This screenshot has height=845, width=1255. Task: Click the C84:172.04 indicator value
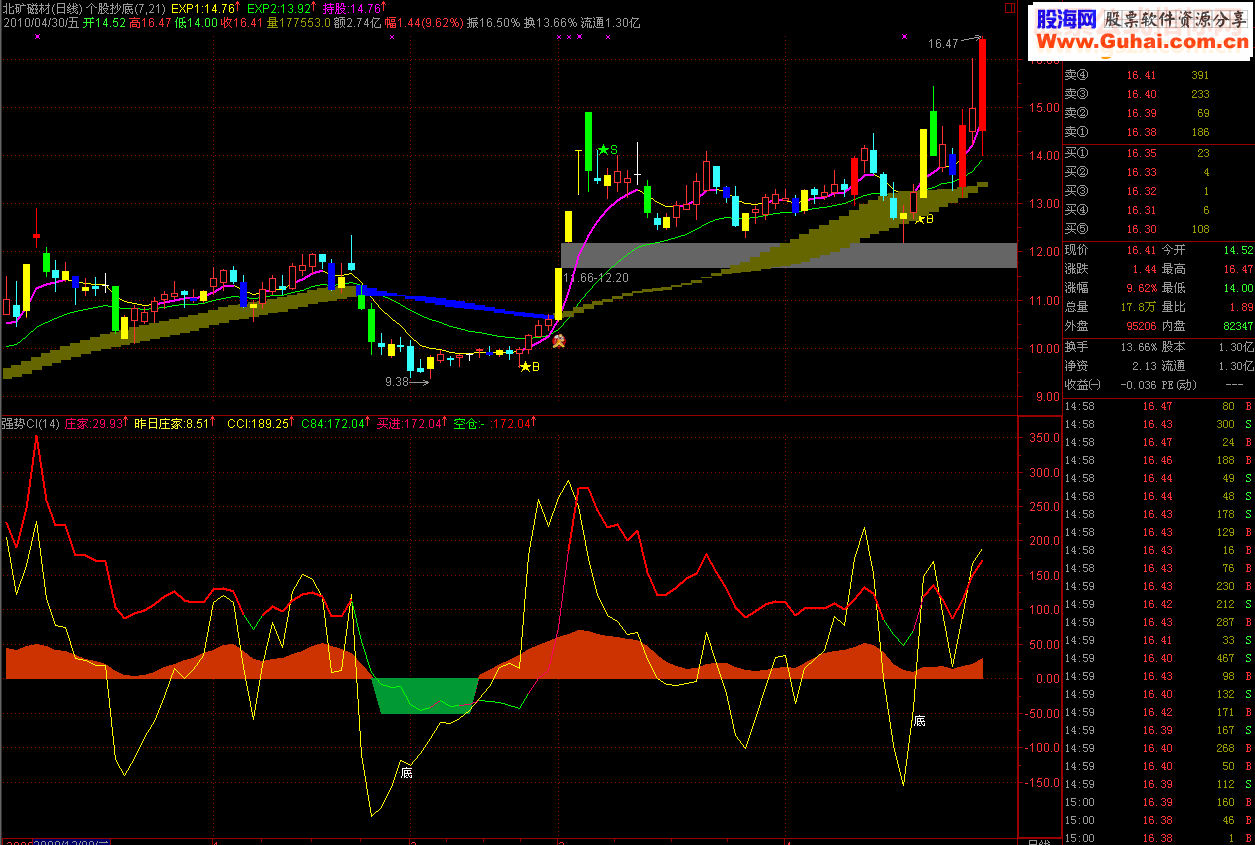pyautogui.click(x=334, y=423)
